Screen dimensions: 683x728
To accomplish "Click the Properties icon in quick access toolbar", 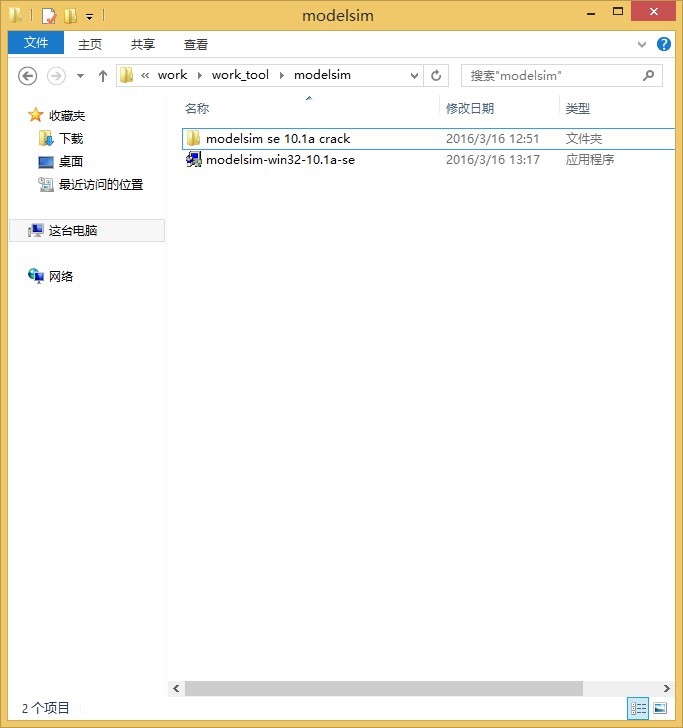I will 48,16.
